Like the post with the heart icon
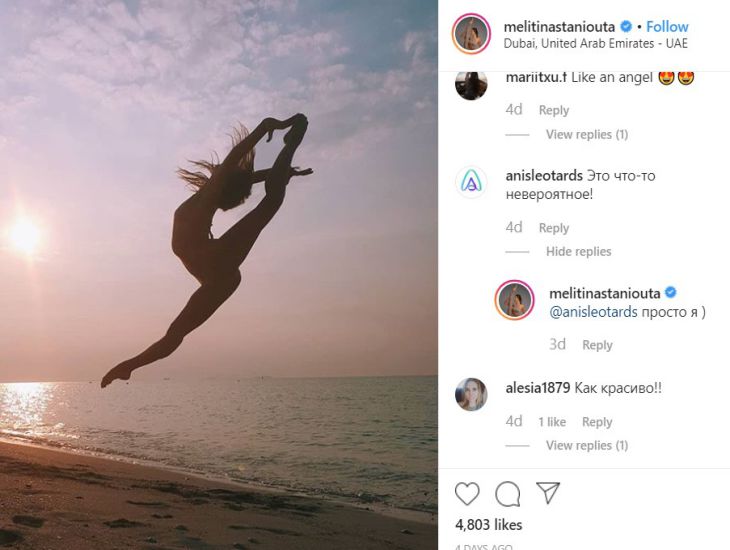 pyautogui.click(x=467, y=493)
